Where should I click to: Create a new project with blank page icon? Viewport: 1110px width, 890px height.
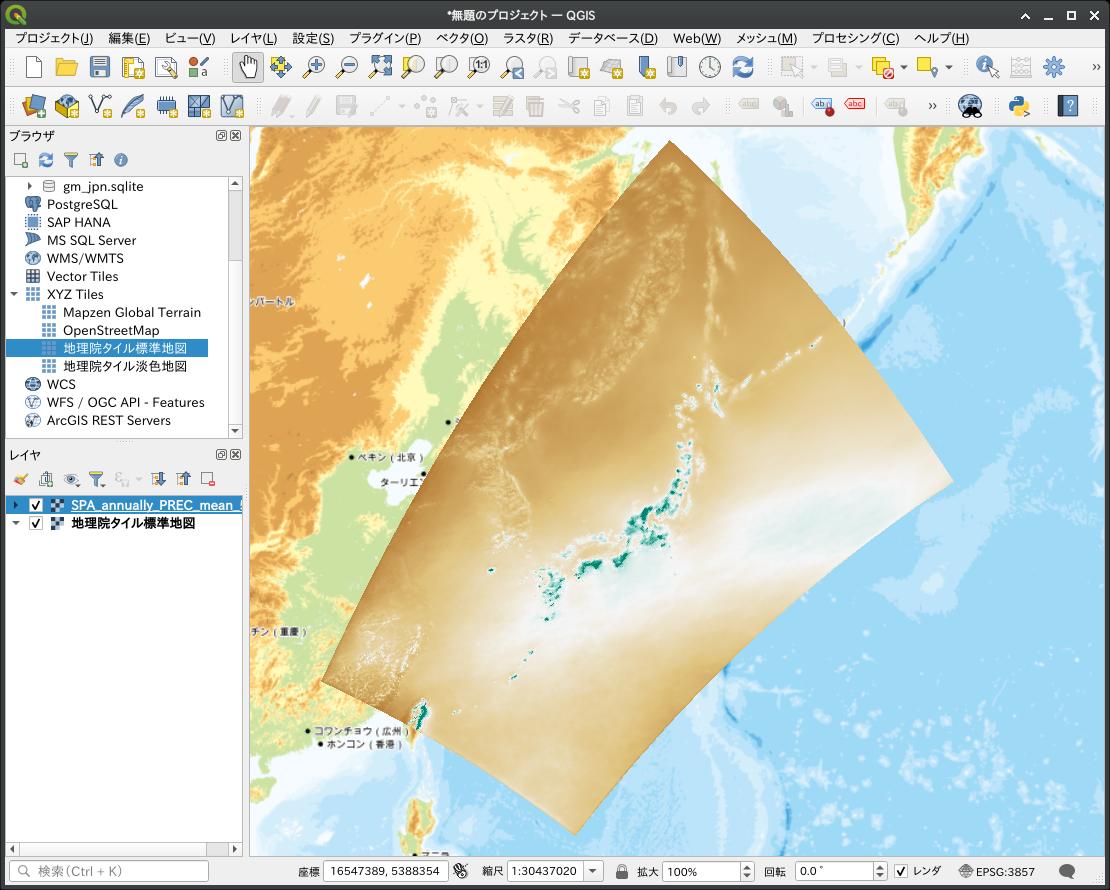pyautogui.click(x=33, y=67)
